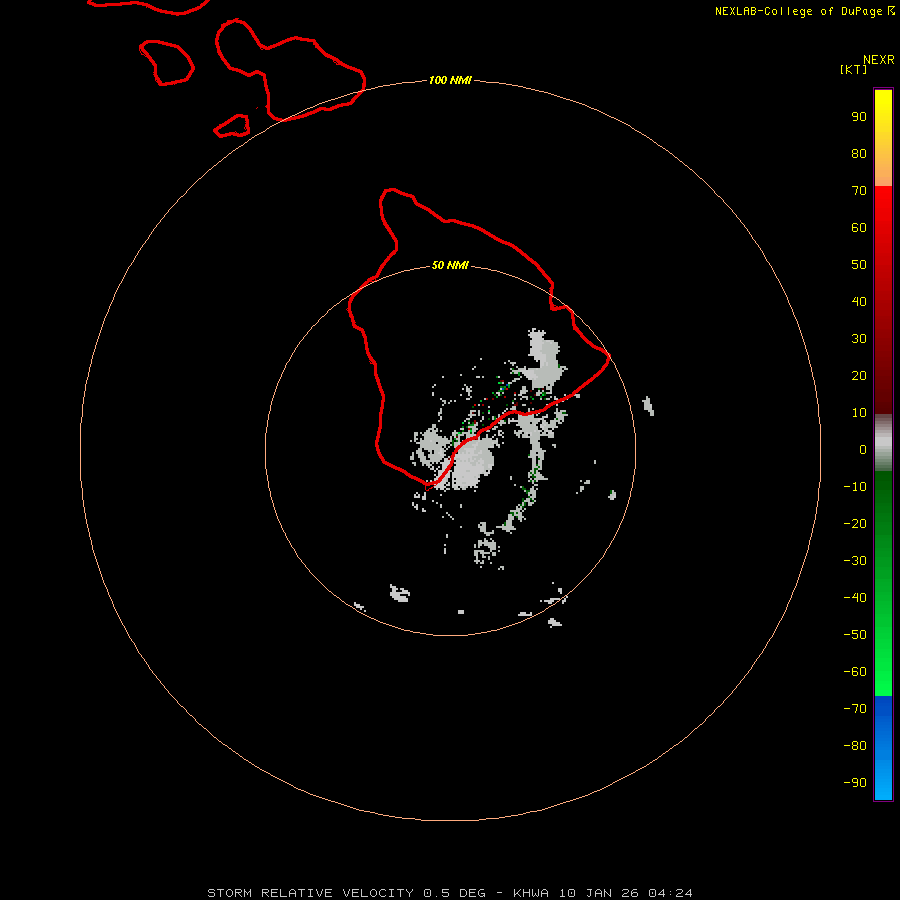Click the [KT] units label
Image resolution: width=900 pixels, height=900 pixels.
(x=854, y=69)
